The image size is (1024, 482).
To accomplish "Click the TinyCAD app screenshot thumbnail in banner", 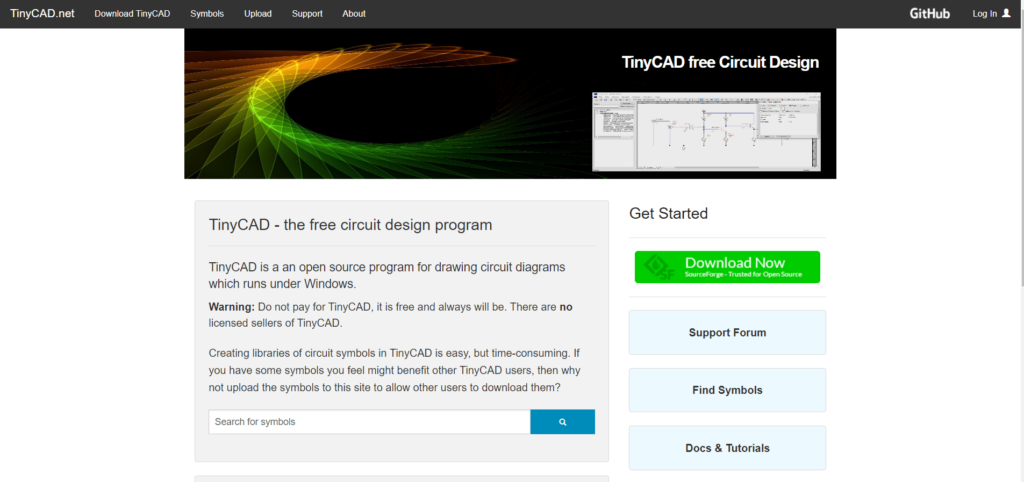I will tap(706, 131).
